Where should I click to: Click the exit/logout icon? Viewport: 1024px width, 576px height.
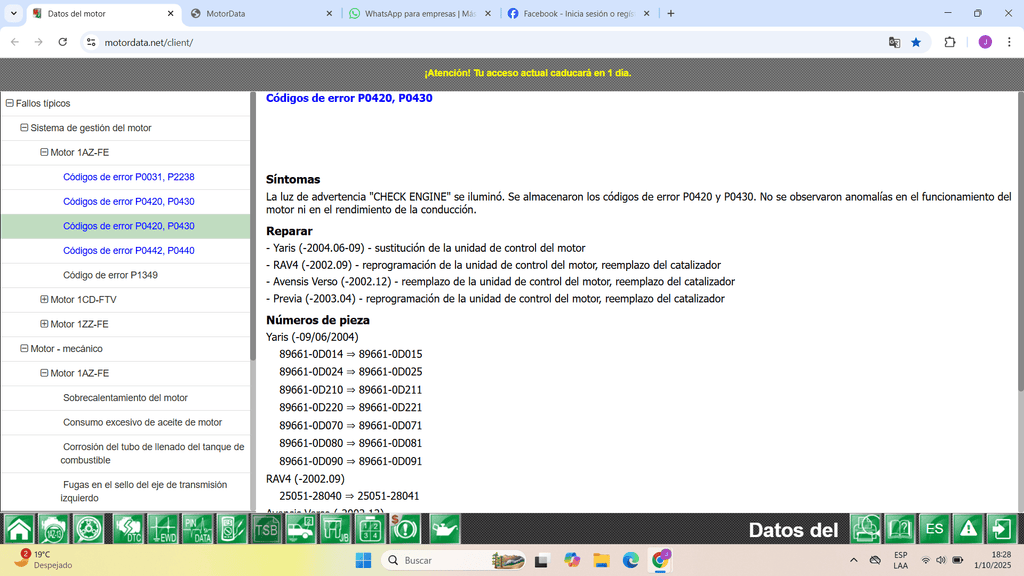coord(1000,528)
